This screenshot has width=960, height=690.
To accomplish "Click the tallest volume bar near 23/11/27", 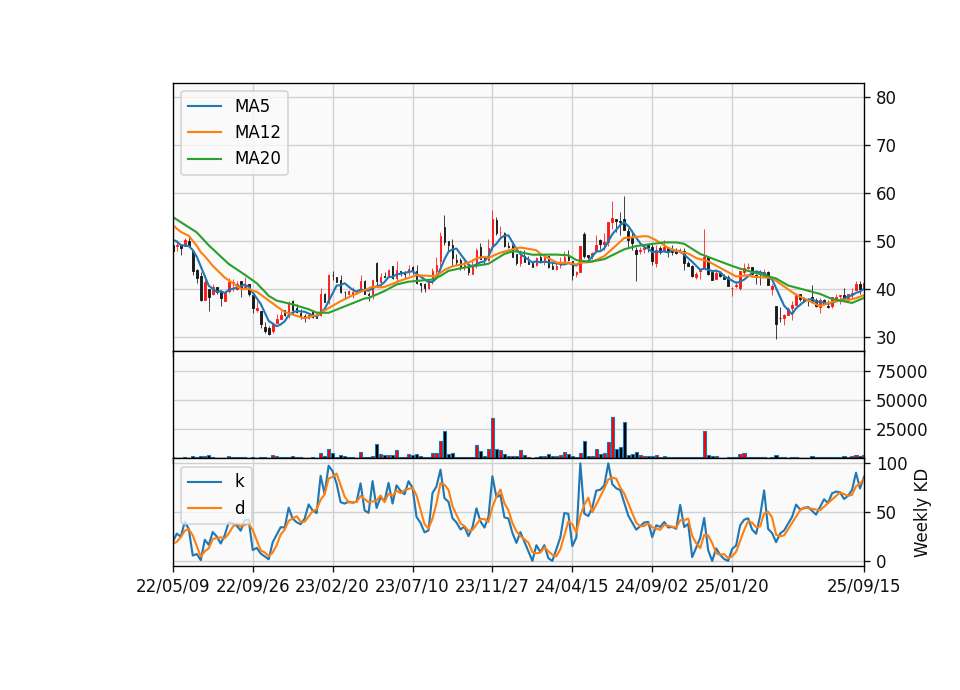I will 493,438.
